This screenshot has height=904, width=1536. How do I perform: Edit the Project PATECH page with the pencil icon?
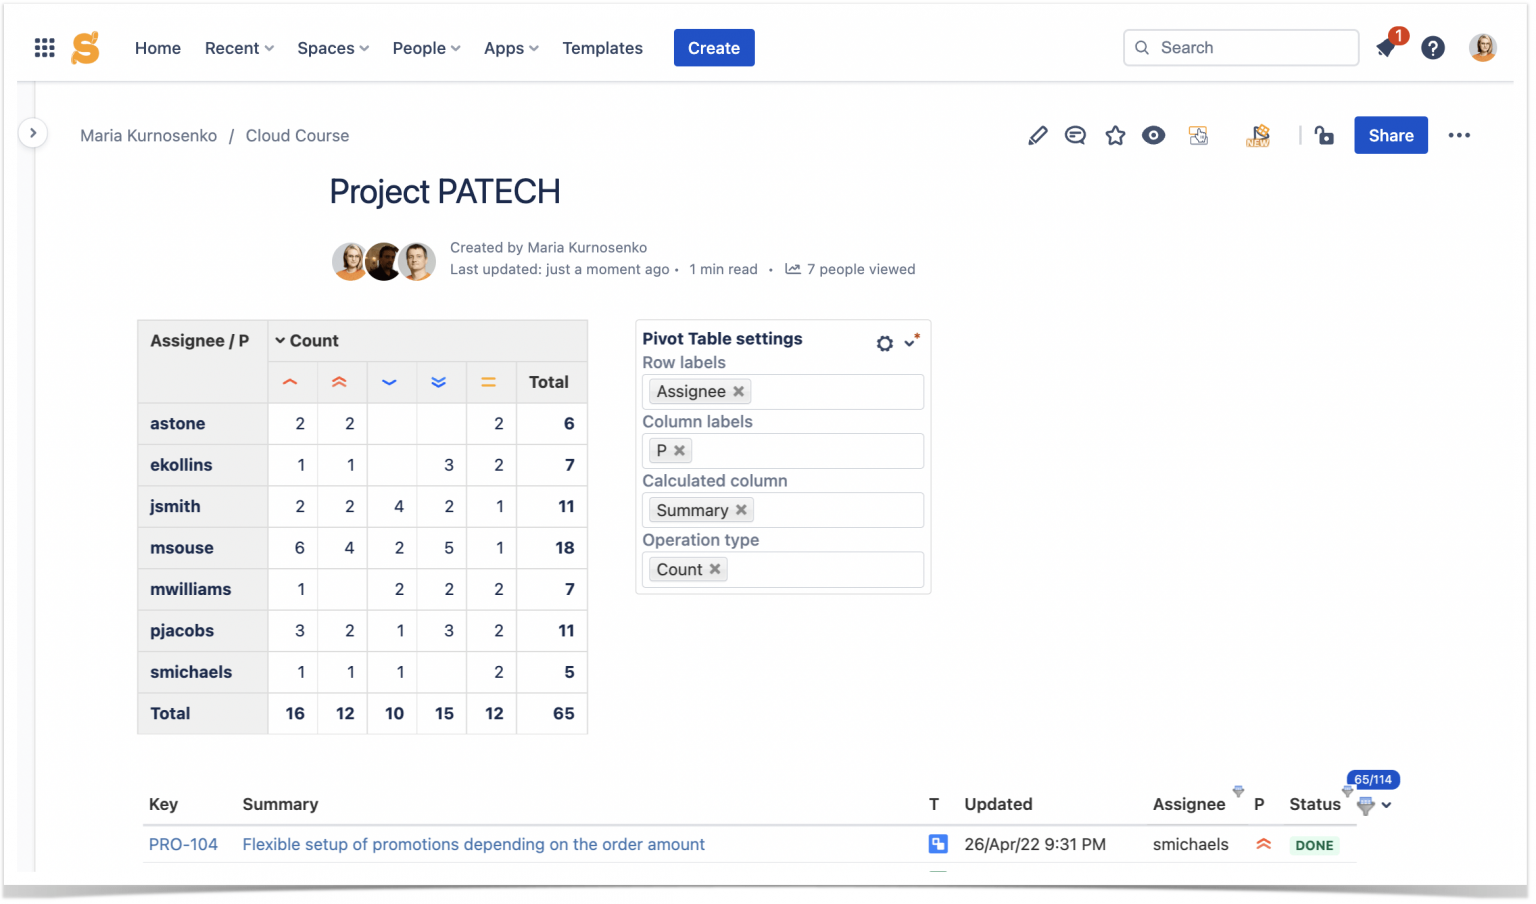[1037, 135]
